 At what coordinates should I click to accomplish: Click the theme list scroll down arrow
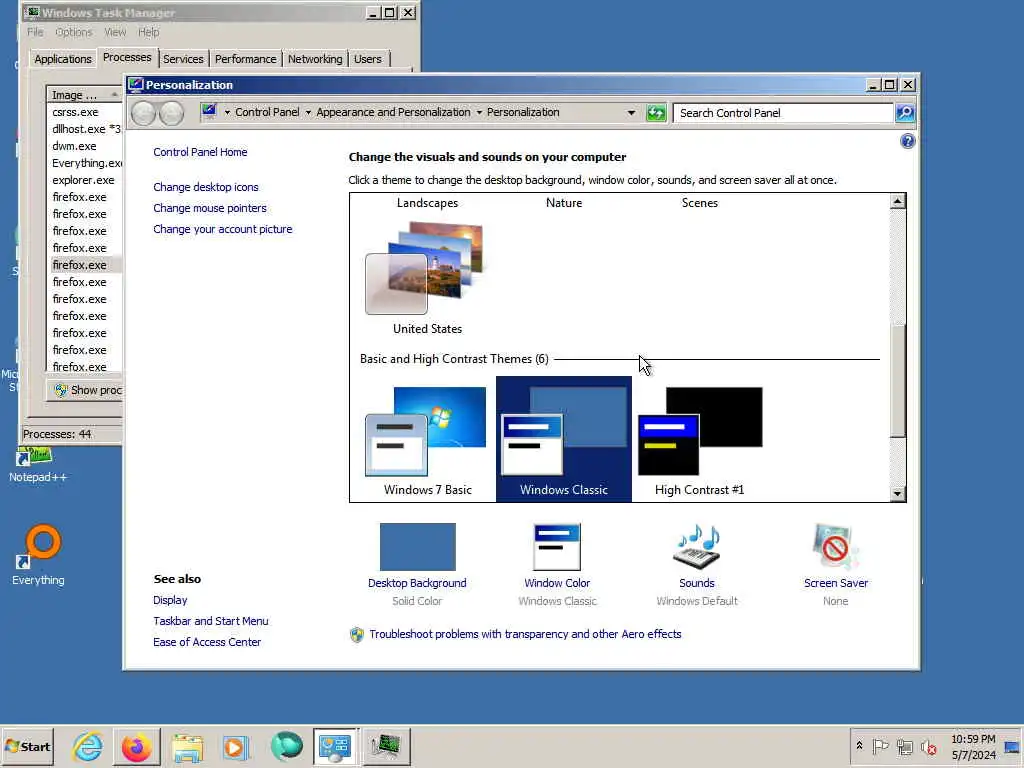pos(897,494)
